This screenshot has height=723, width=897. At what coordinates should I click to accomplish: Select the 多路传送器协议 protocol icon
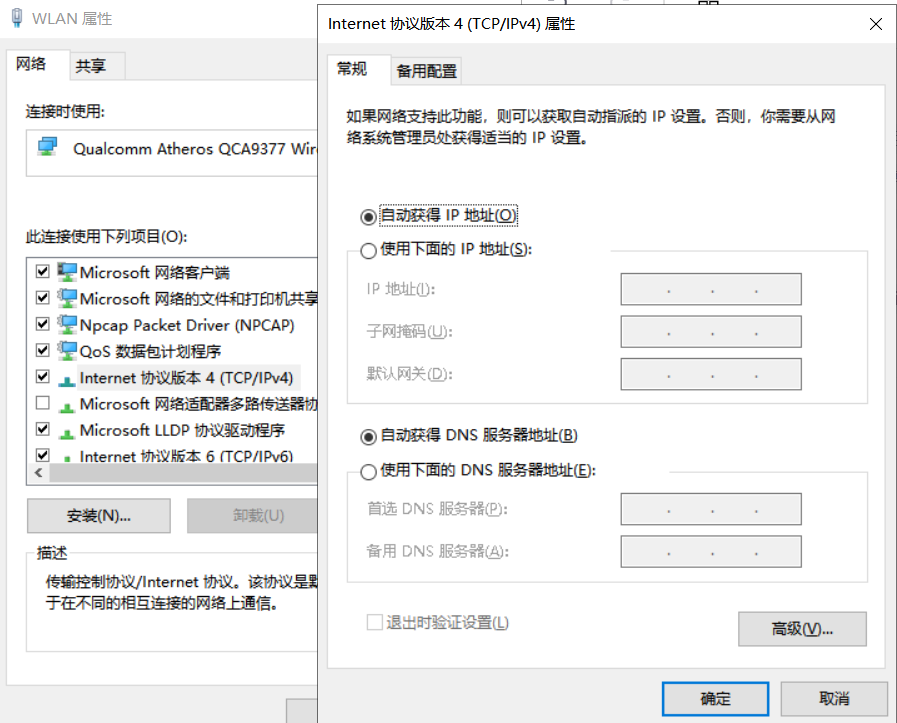67,407
